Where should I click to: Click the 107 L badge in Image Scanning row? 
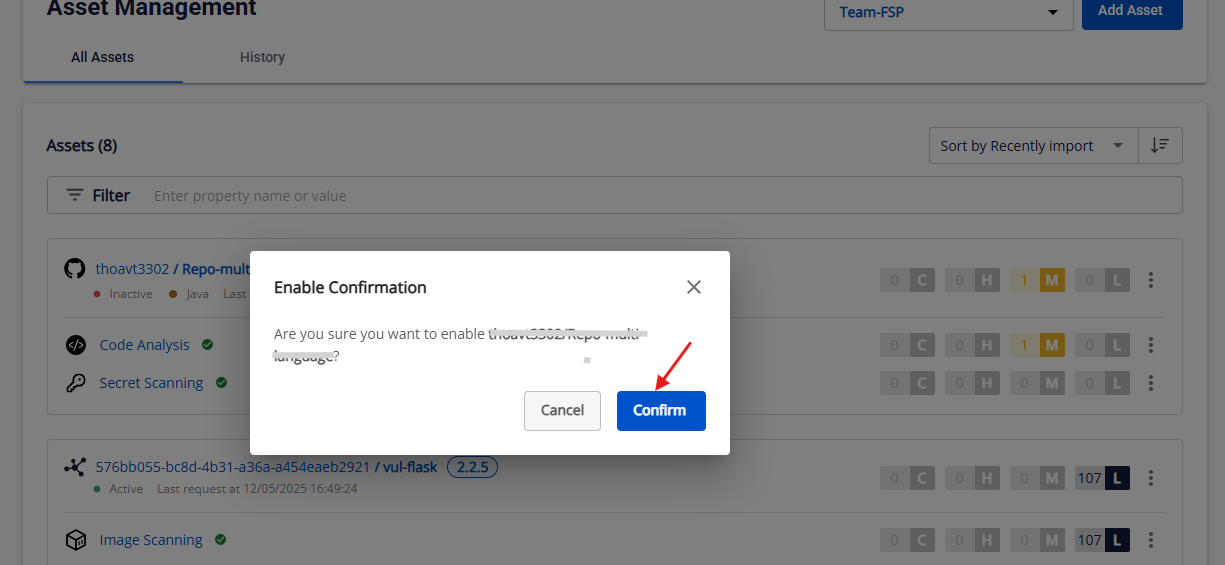(x=1102, y=540)
